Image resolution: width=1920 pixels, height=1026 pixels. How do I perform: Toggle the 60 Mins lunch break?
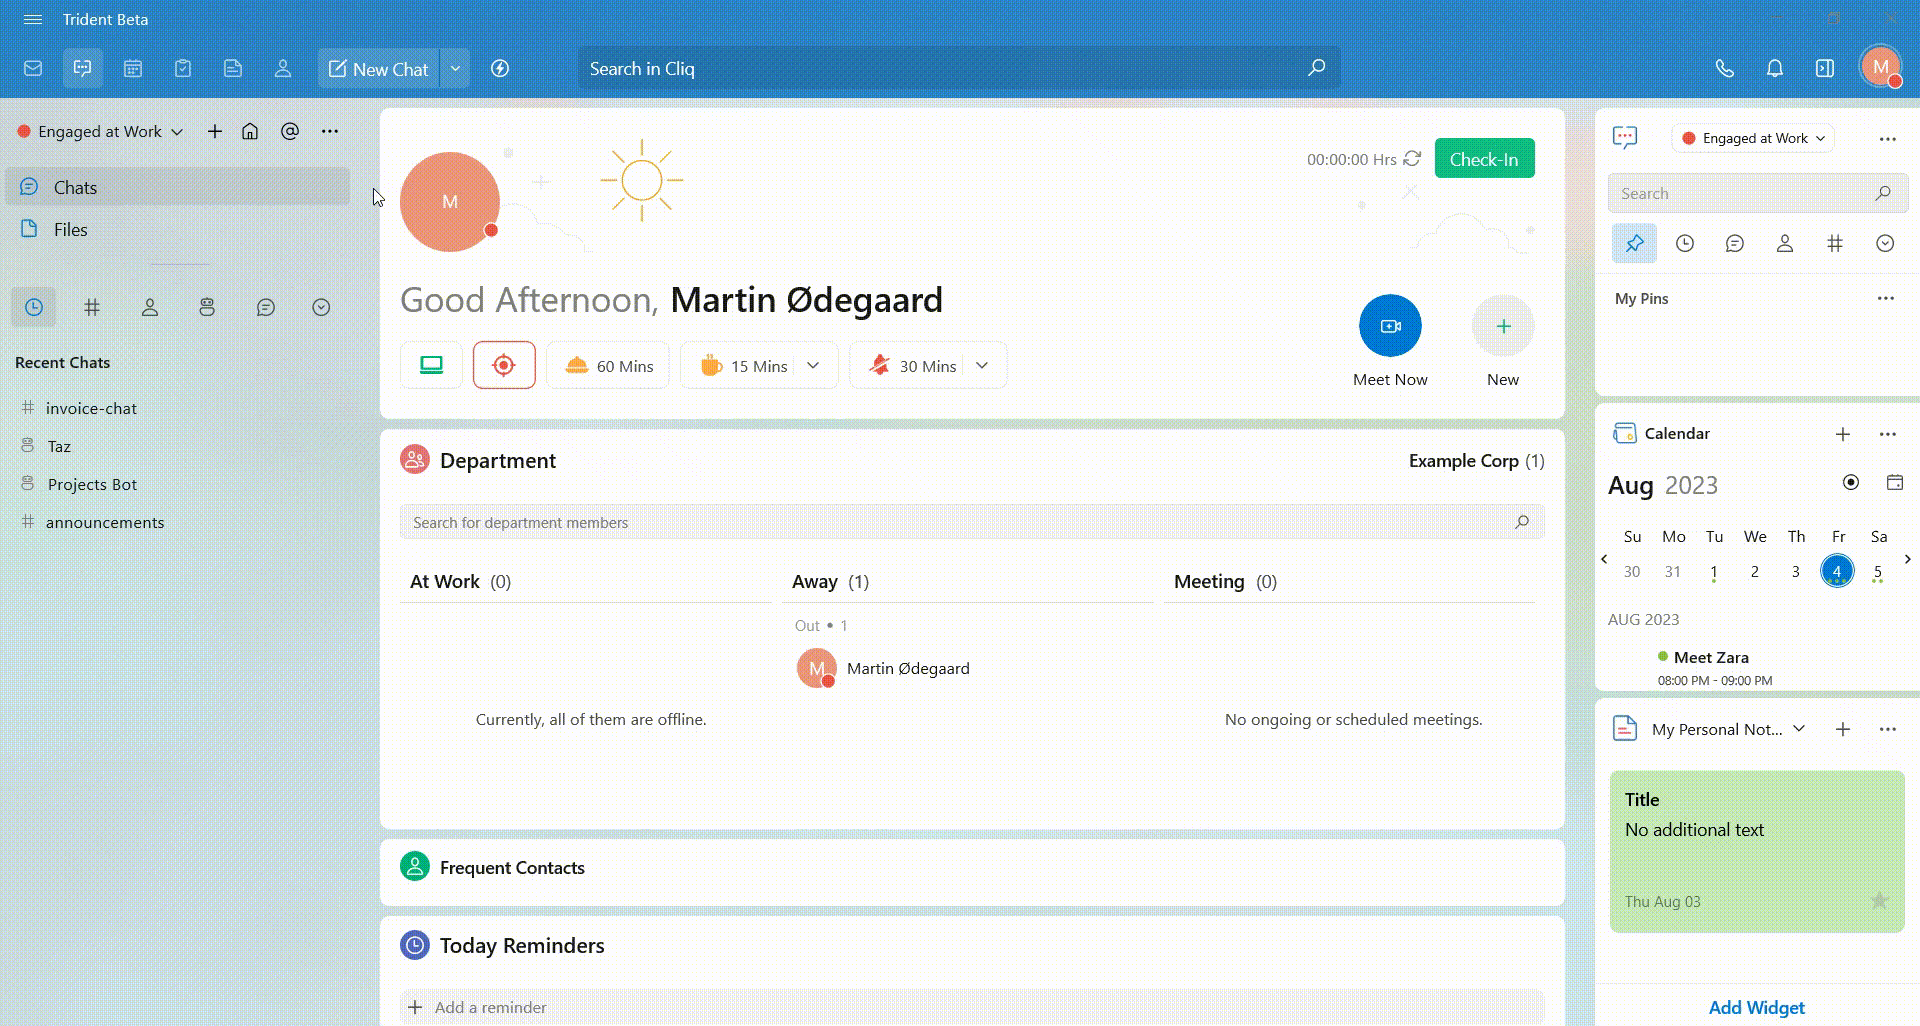[608, 366]
